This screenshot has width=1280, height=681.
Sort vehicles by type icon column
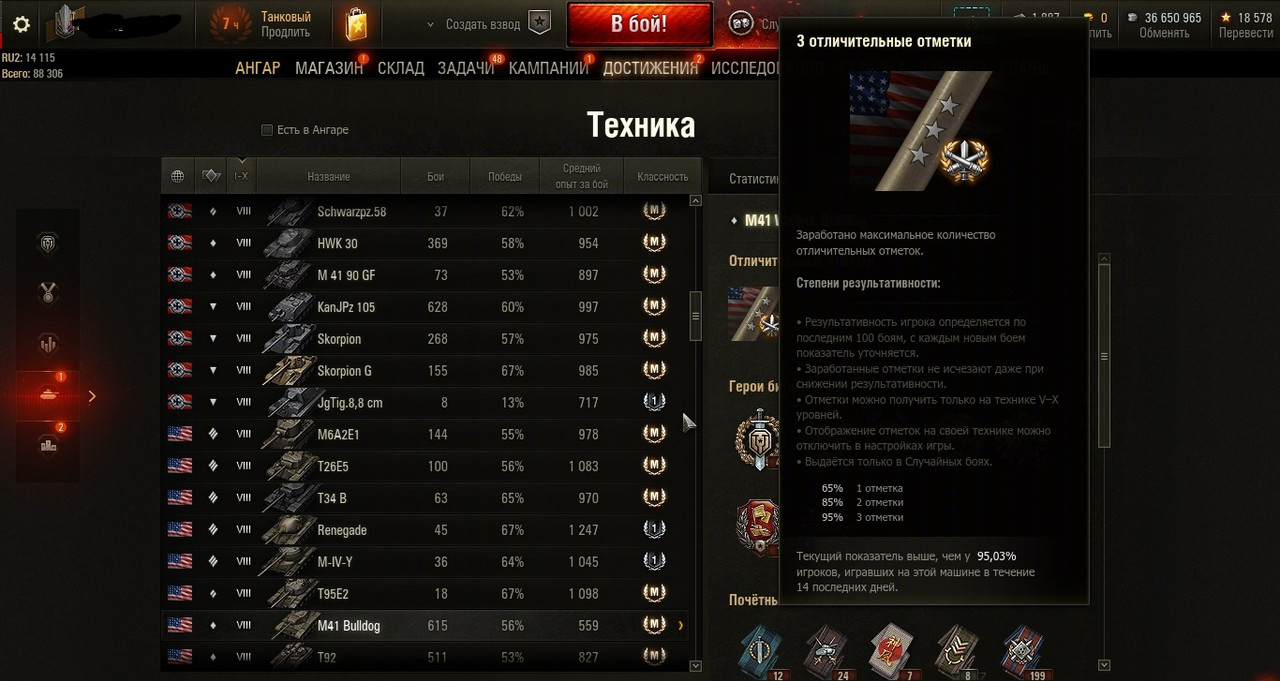(x=210, y=176)
